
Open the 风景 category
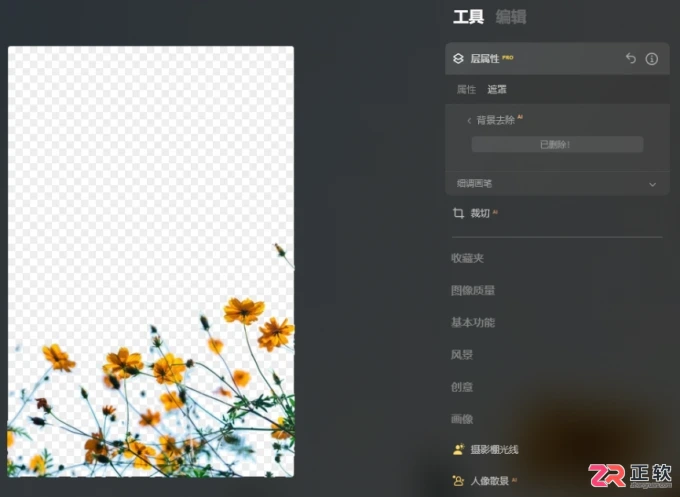click(x=461, y=355)
